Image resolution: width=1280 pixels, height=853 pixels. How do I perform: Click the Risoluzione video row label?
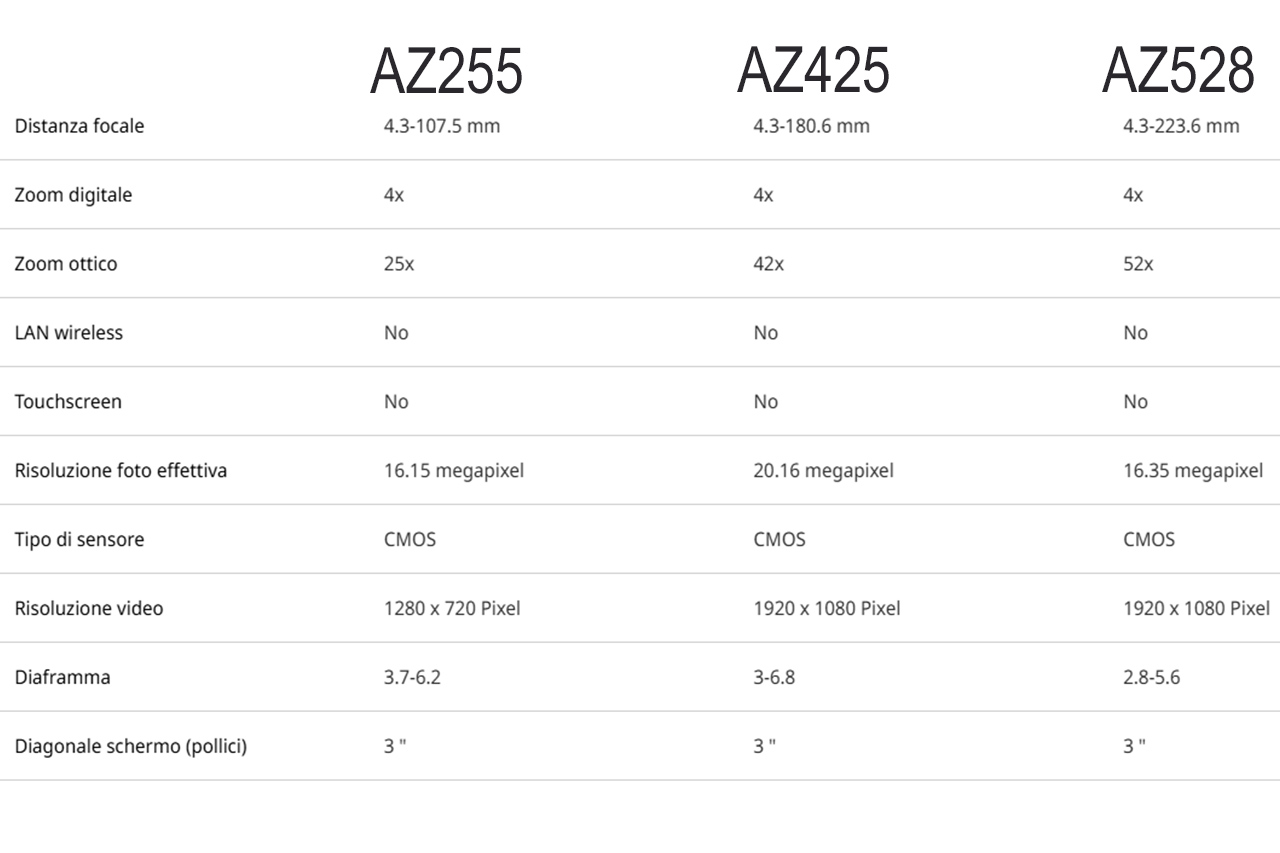click(89, 608)
